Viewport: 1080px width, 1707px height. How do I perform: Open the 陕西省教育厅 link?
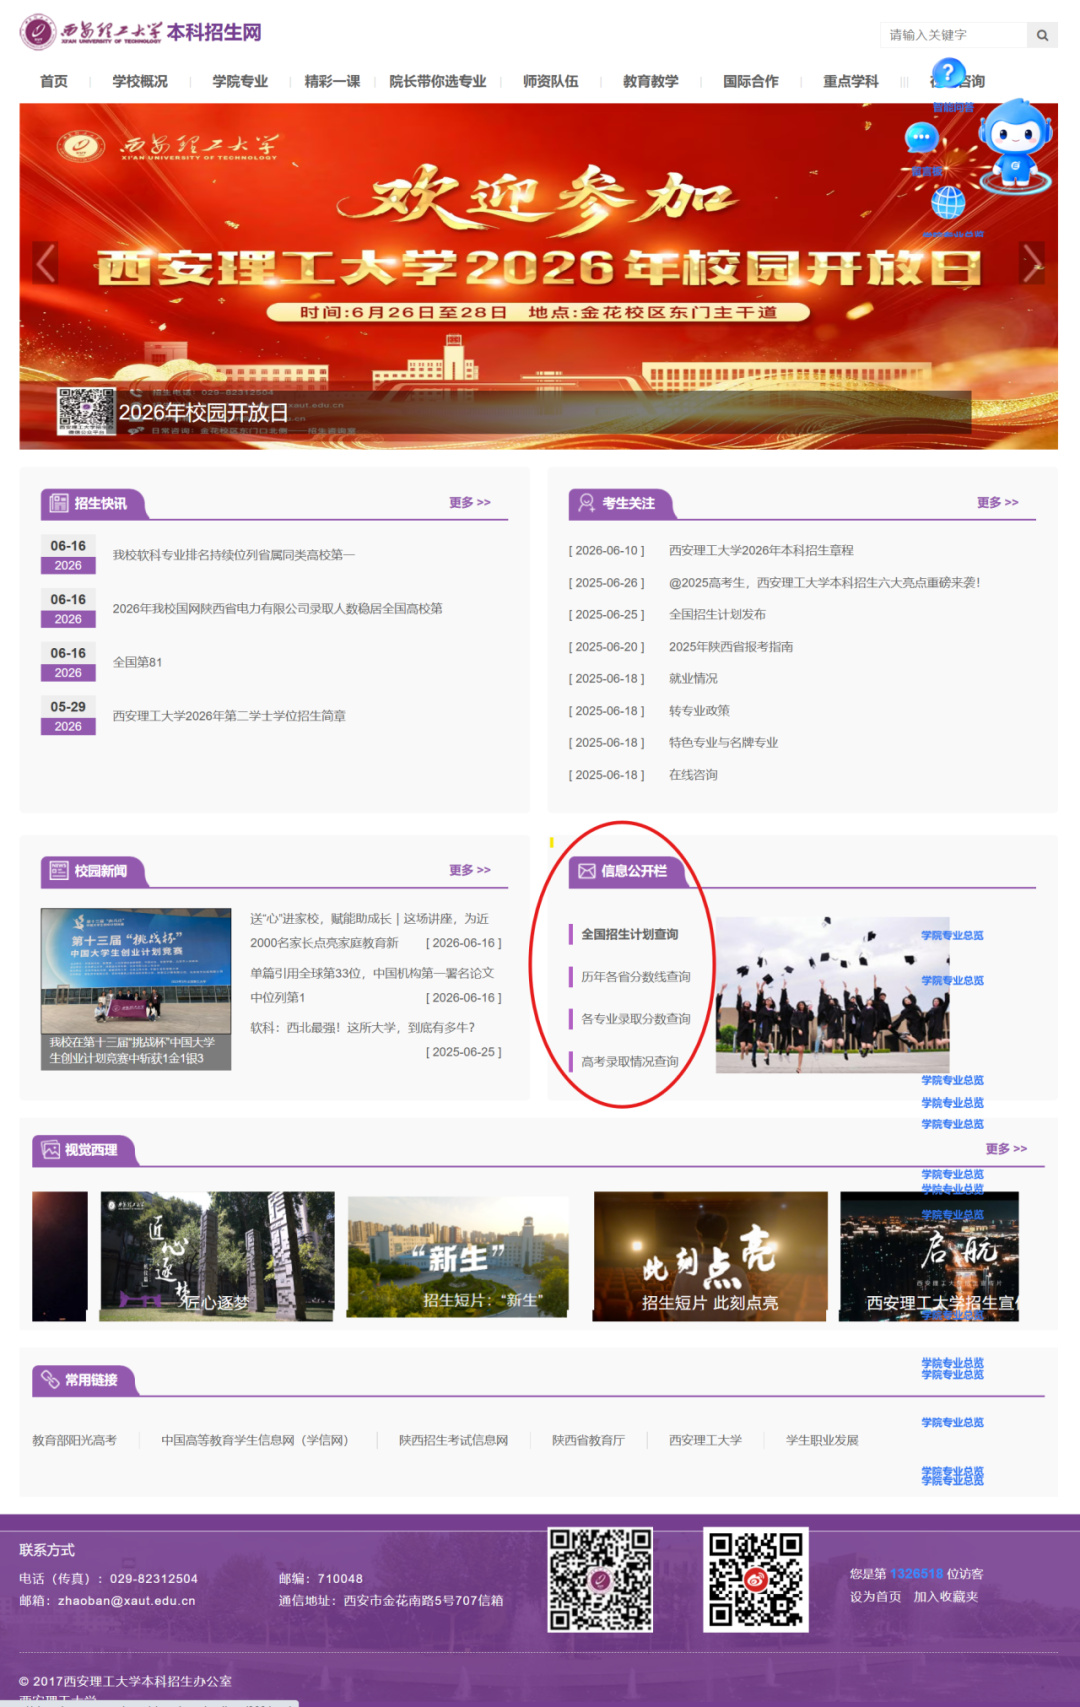pyautogui.click(x=588, y=1441)
